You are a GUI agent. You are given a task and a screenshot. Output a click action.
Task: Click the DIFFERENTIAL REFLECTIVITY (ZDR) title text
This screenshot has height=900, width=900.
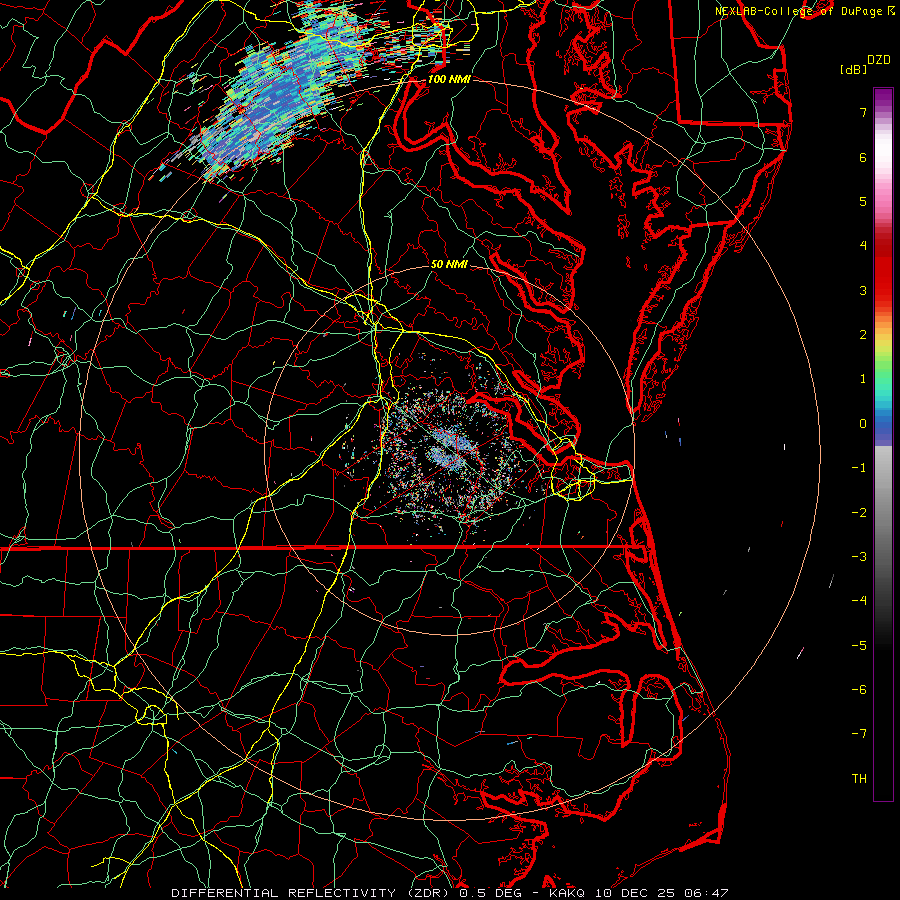313,893
